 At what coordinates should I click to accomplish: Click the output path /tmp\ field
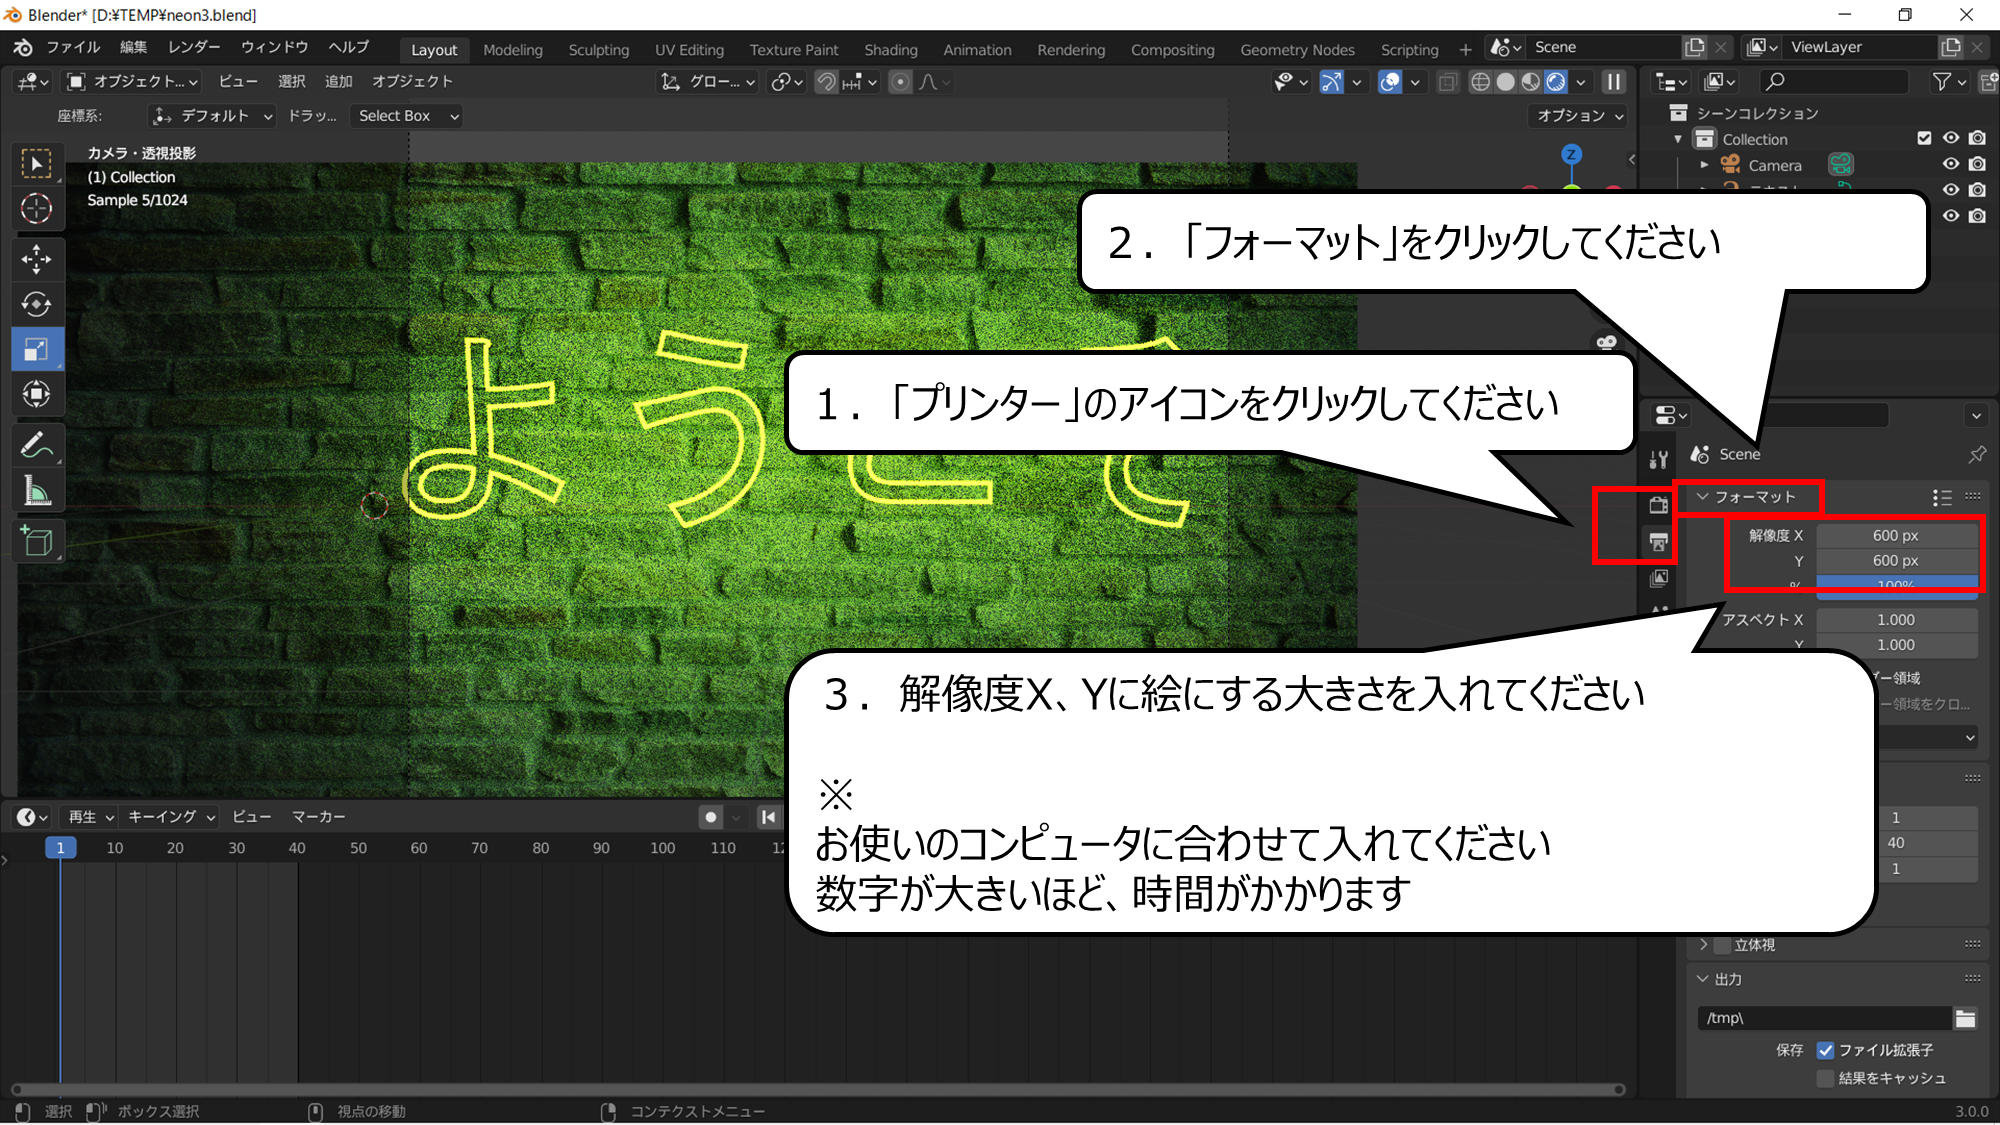pos(1824,1019)
